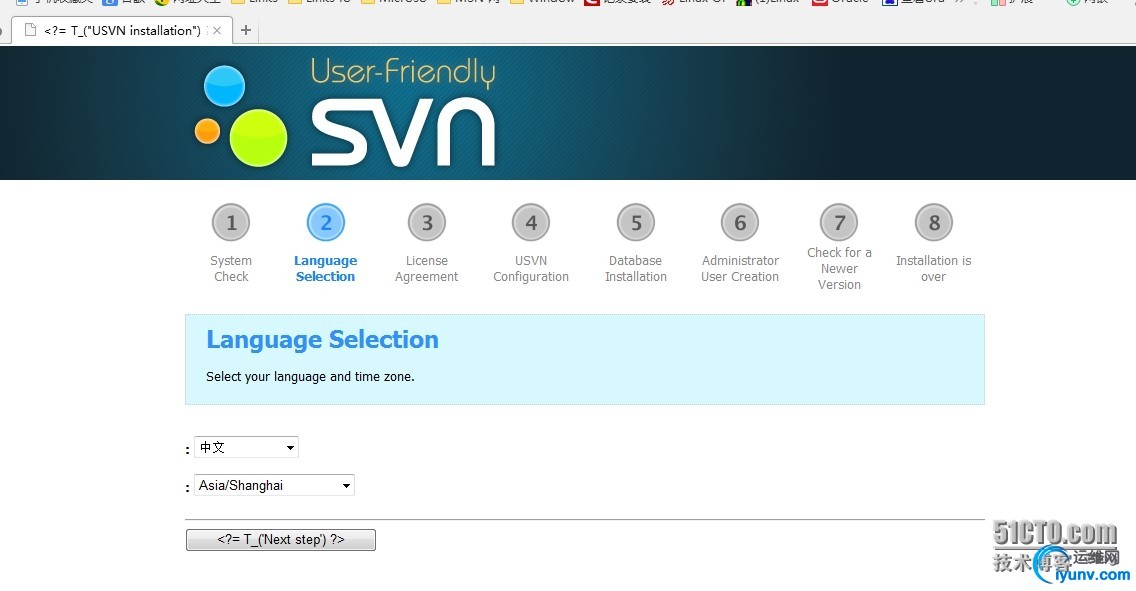This screenshot has width=1136, height=591.
Task: Click the Installation is over label
Action: coord(933,269)
